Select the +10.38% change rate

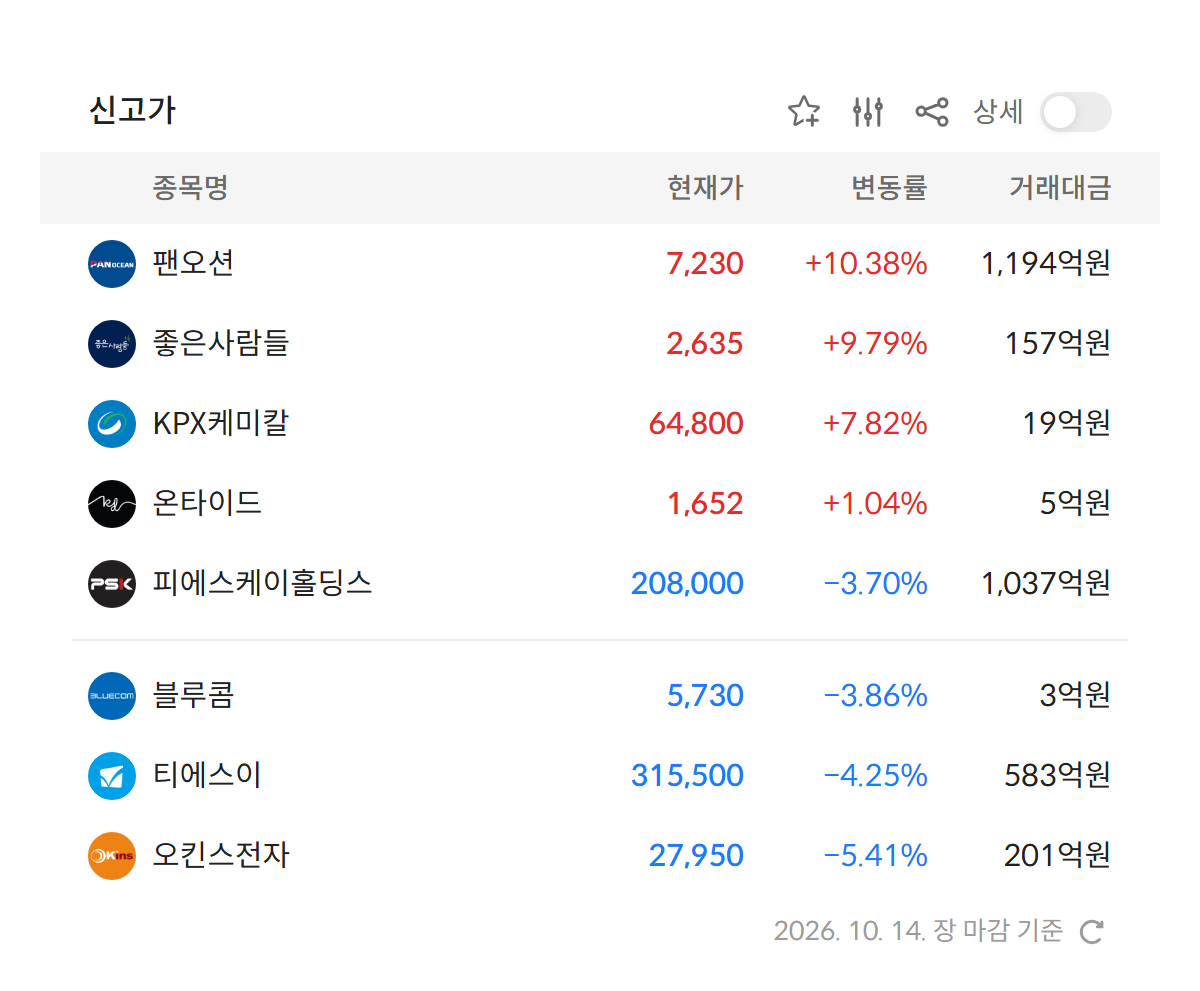(x=866, y=264)
